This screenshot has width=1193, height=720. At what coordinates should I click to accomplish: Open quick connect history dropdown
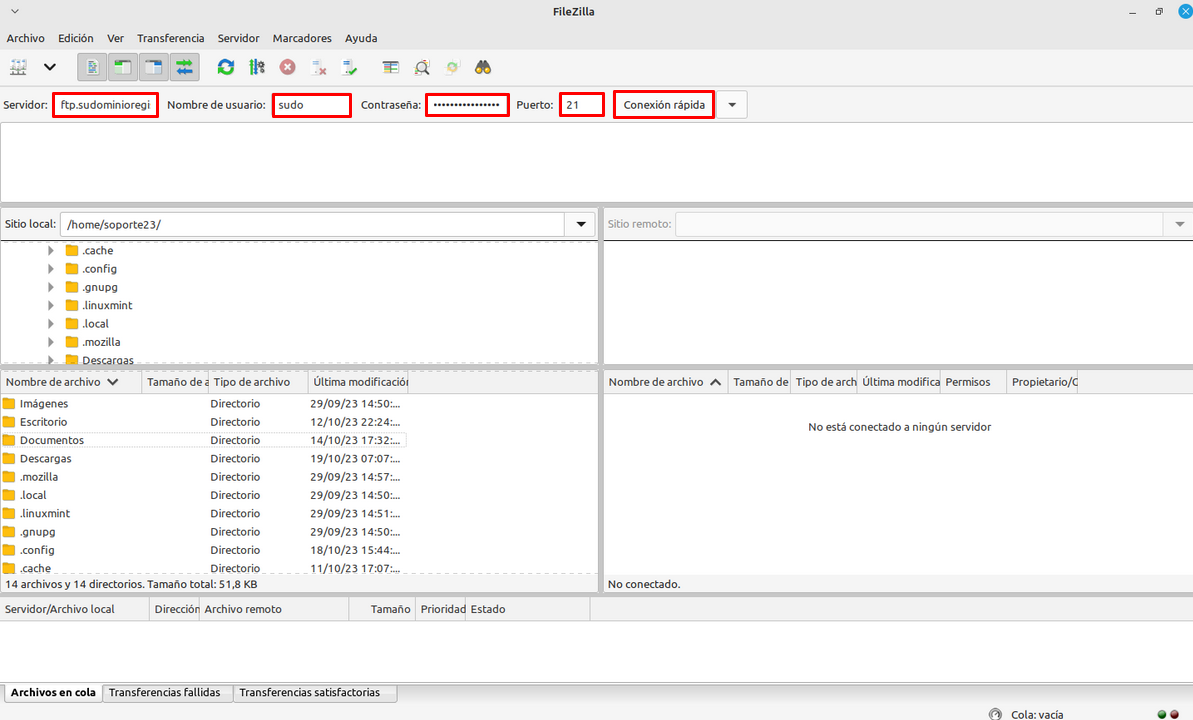point(732,105)
